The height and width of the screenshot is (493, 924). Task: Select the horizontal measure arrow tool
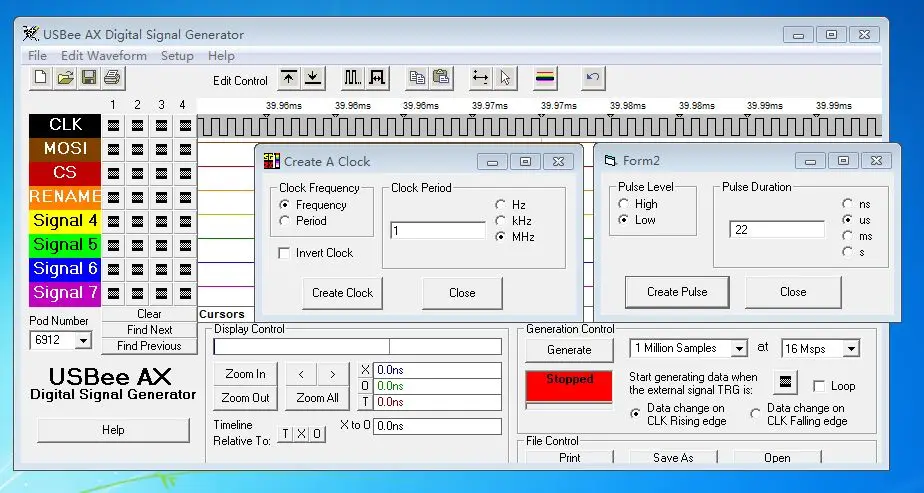tap(481, 78)
